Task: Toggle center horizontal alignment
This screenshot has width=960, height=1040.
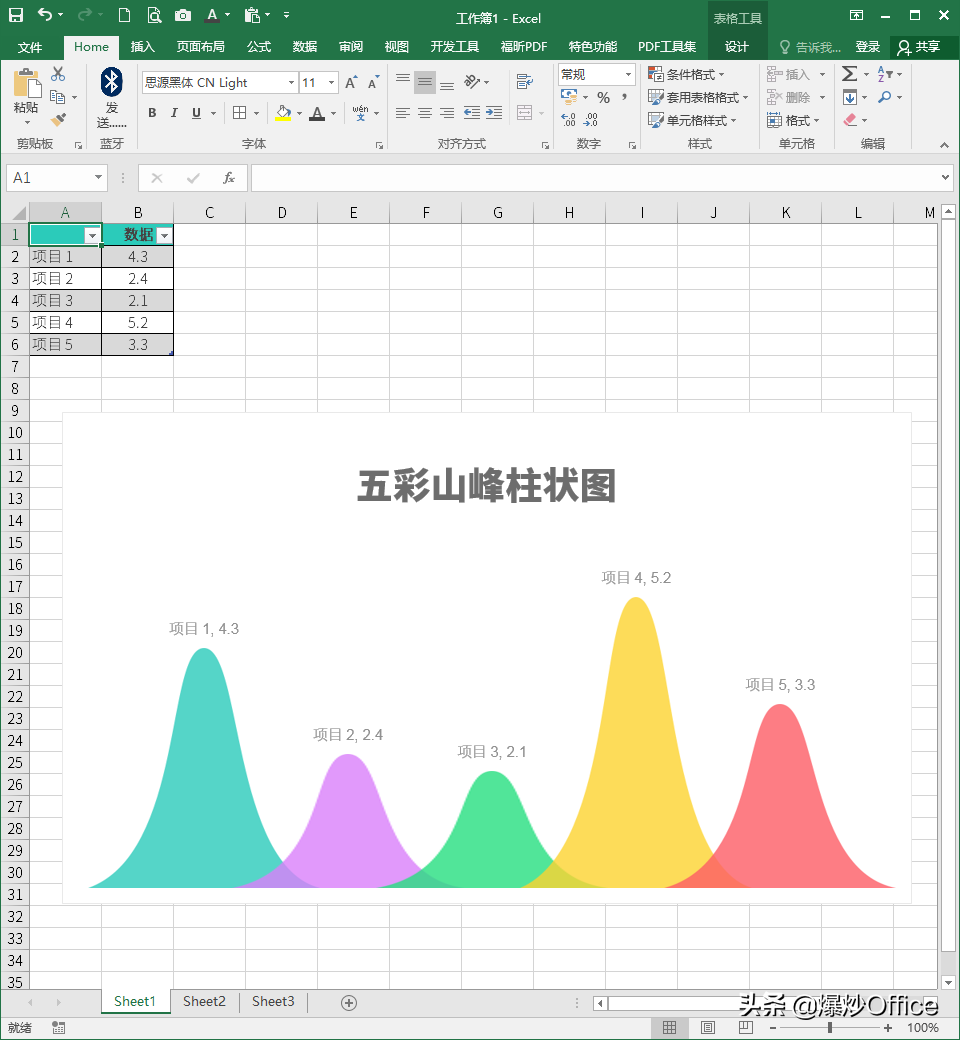Action: point(425,113)
